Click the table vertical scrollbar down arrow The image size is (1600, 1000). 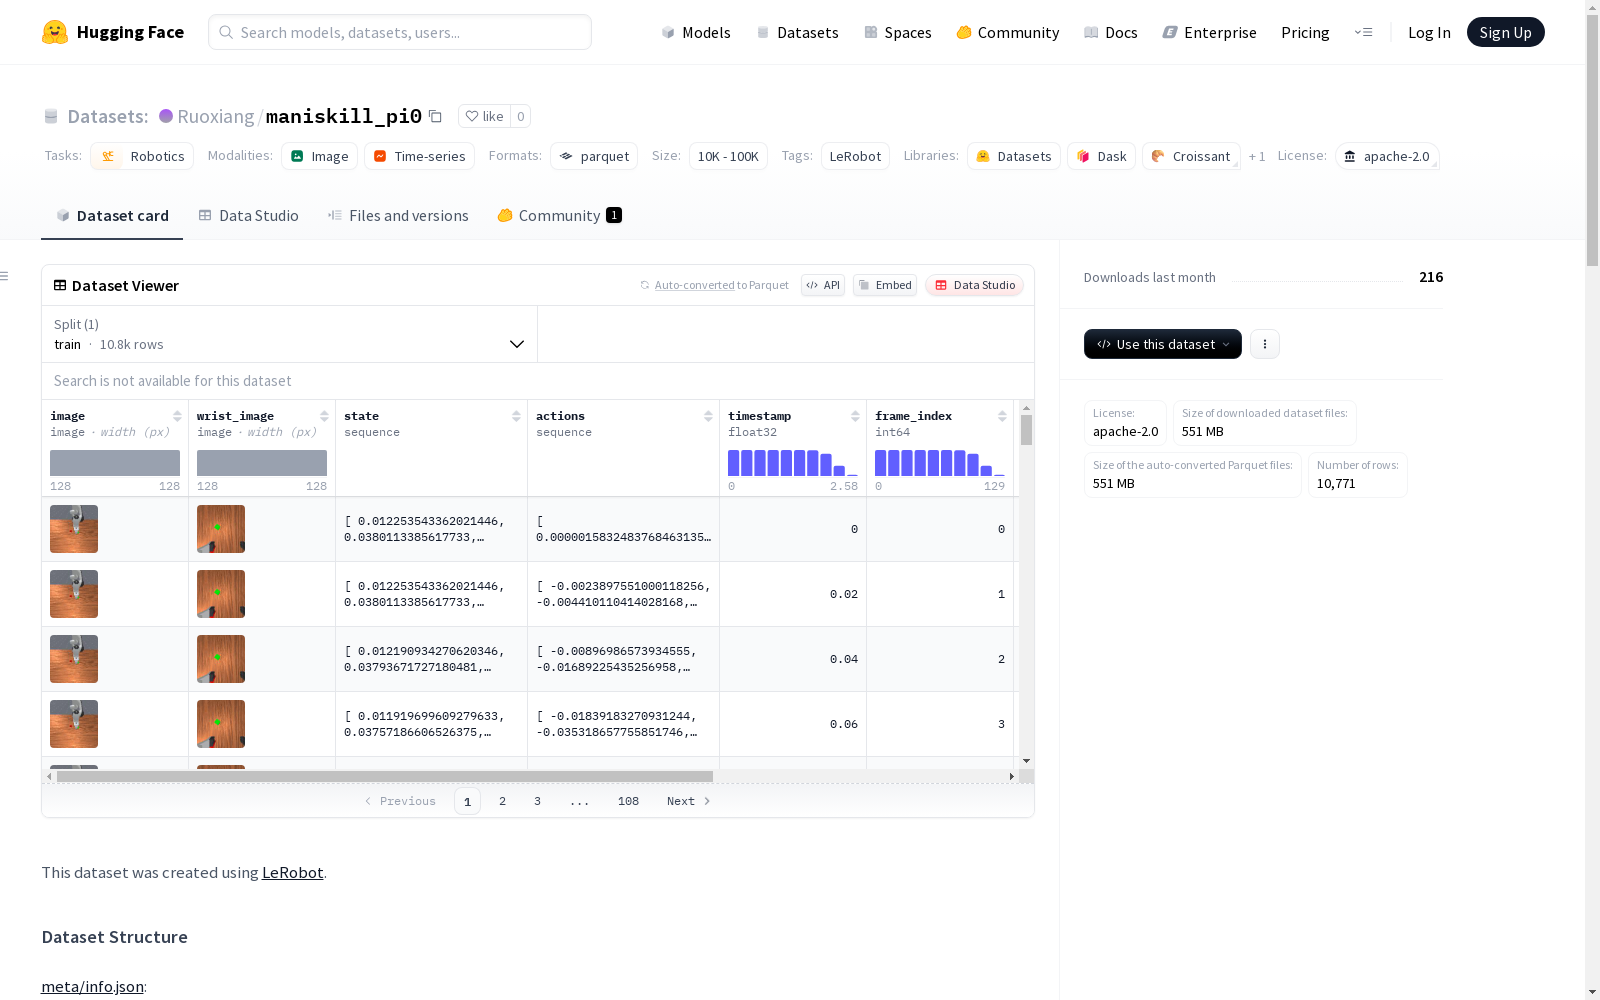pyautogui.click(x=1026, y=761)
